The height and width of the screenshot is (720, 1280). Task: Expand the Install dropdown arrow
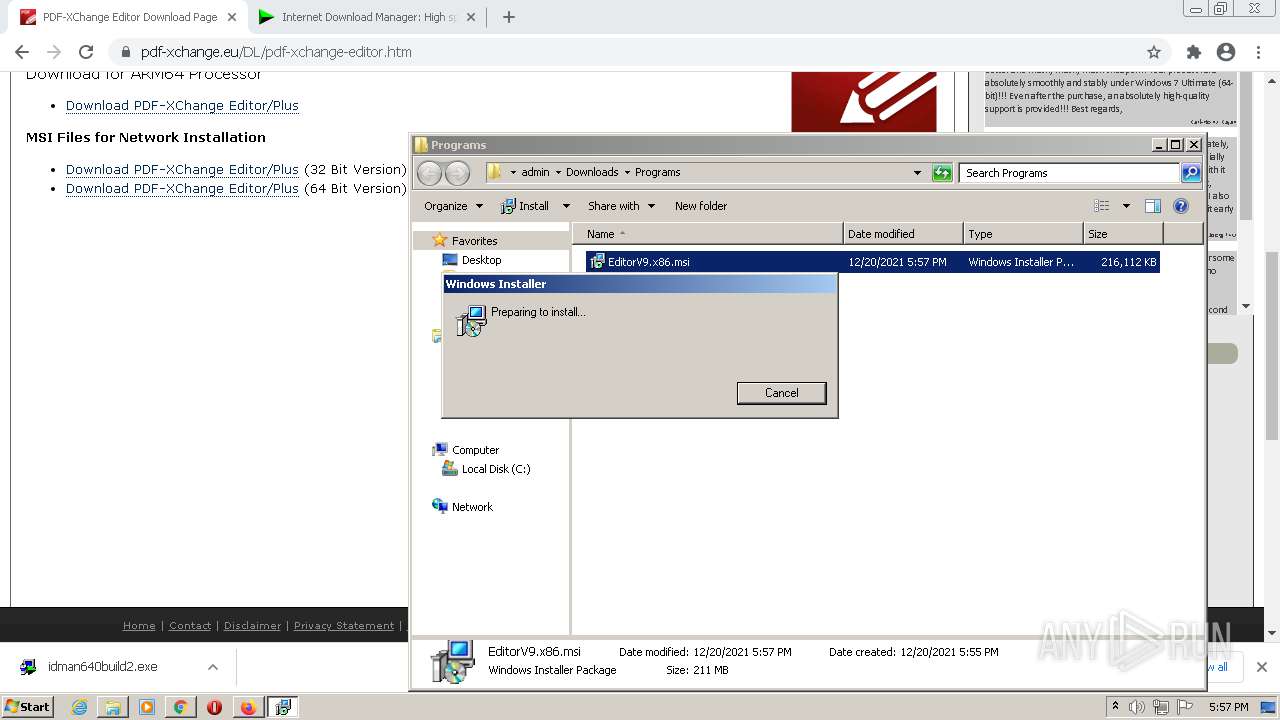[x=566, y=206]
